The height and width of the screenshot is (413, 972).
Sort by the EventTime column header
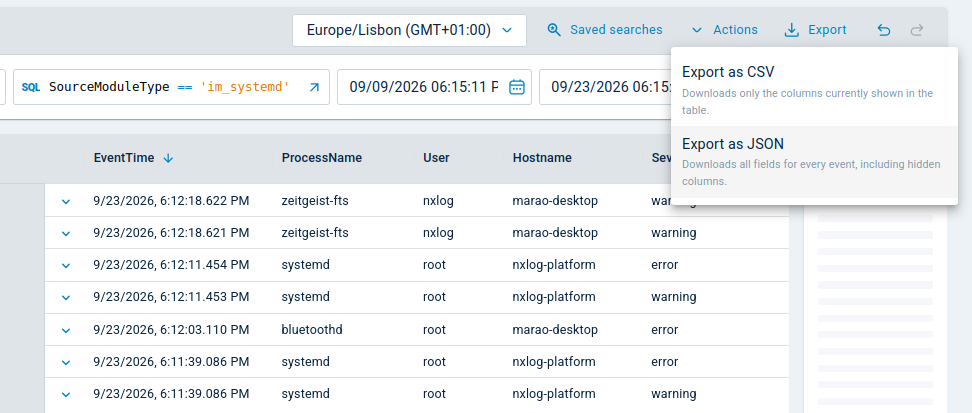(124, 158)
